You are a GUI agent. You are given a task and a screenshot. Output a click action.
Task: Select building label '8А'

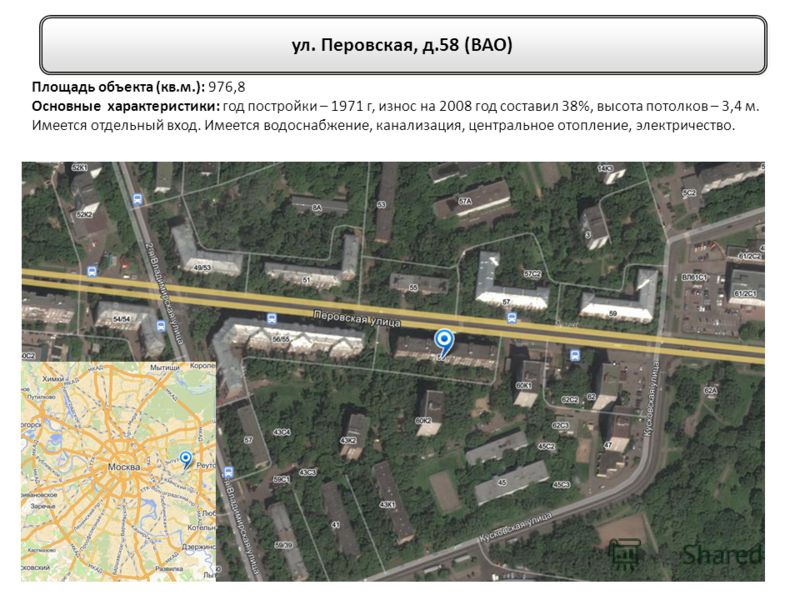click(317, 208)
